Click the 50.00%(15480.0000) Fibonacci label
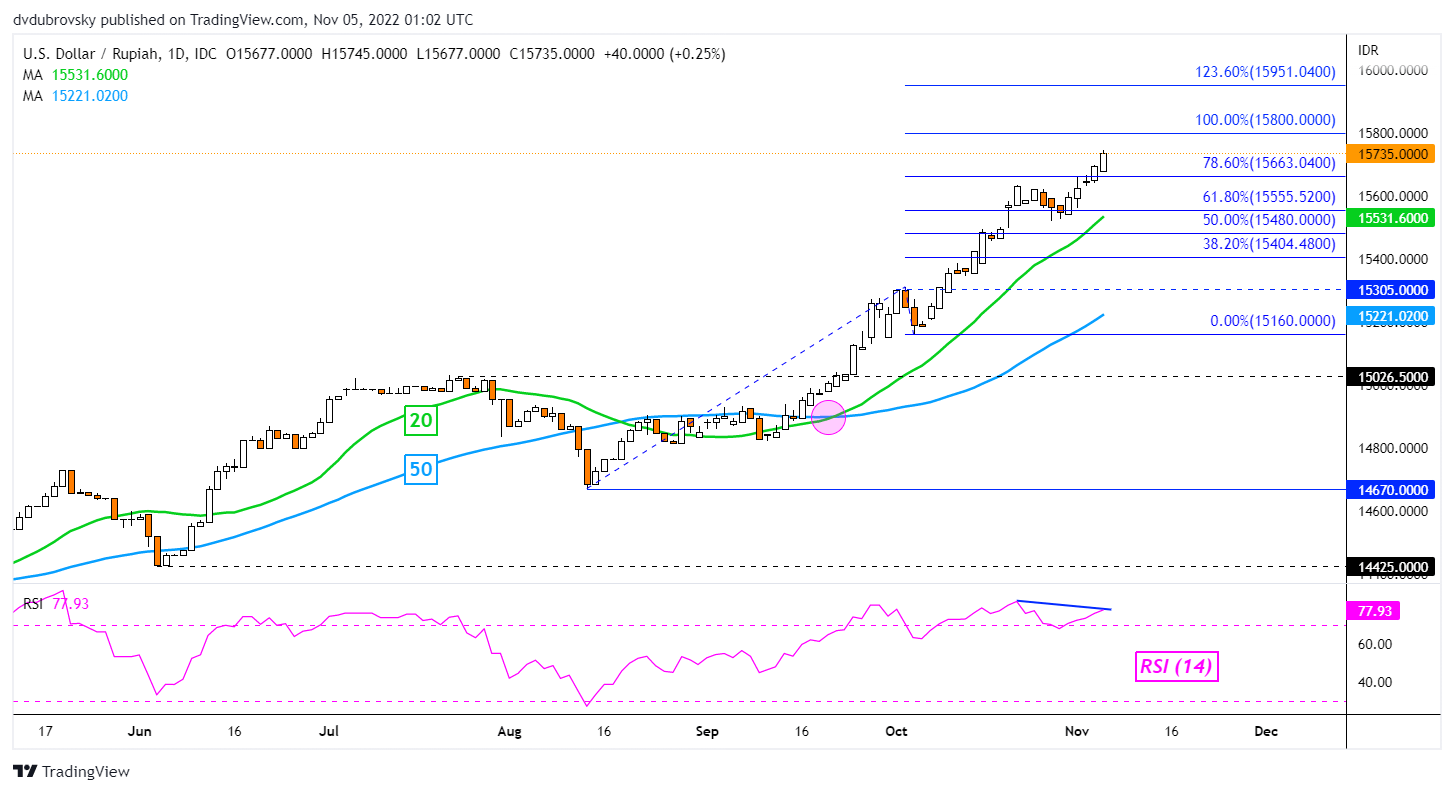This screenshot has height=793, width=1454. [x=1269, y=220]
